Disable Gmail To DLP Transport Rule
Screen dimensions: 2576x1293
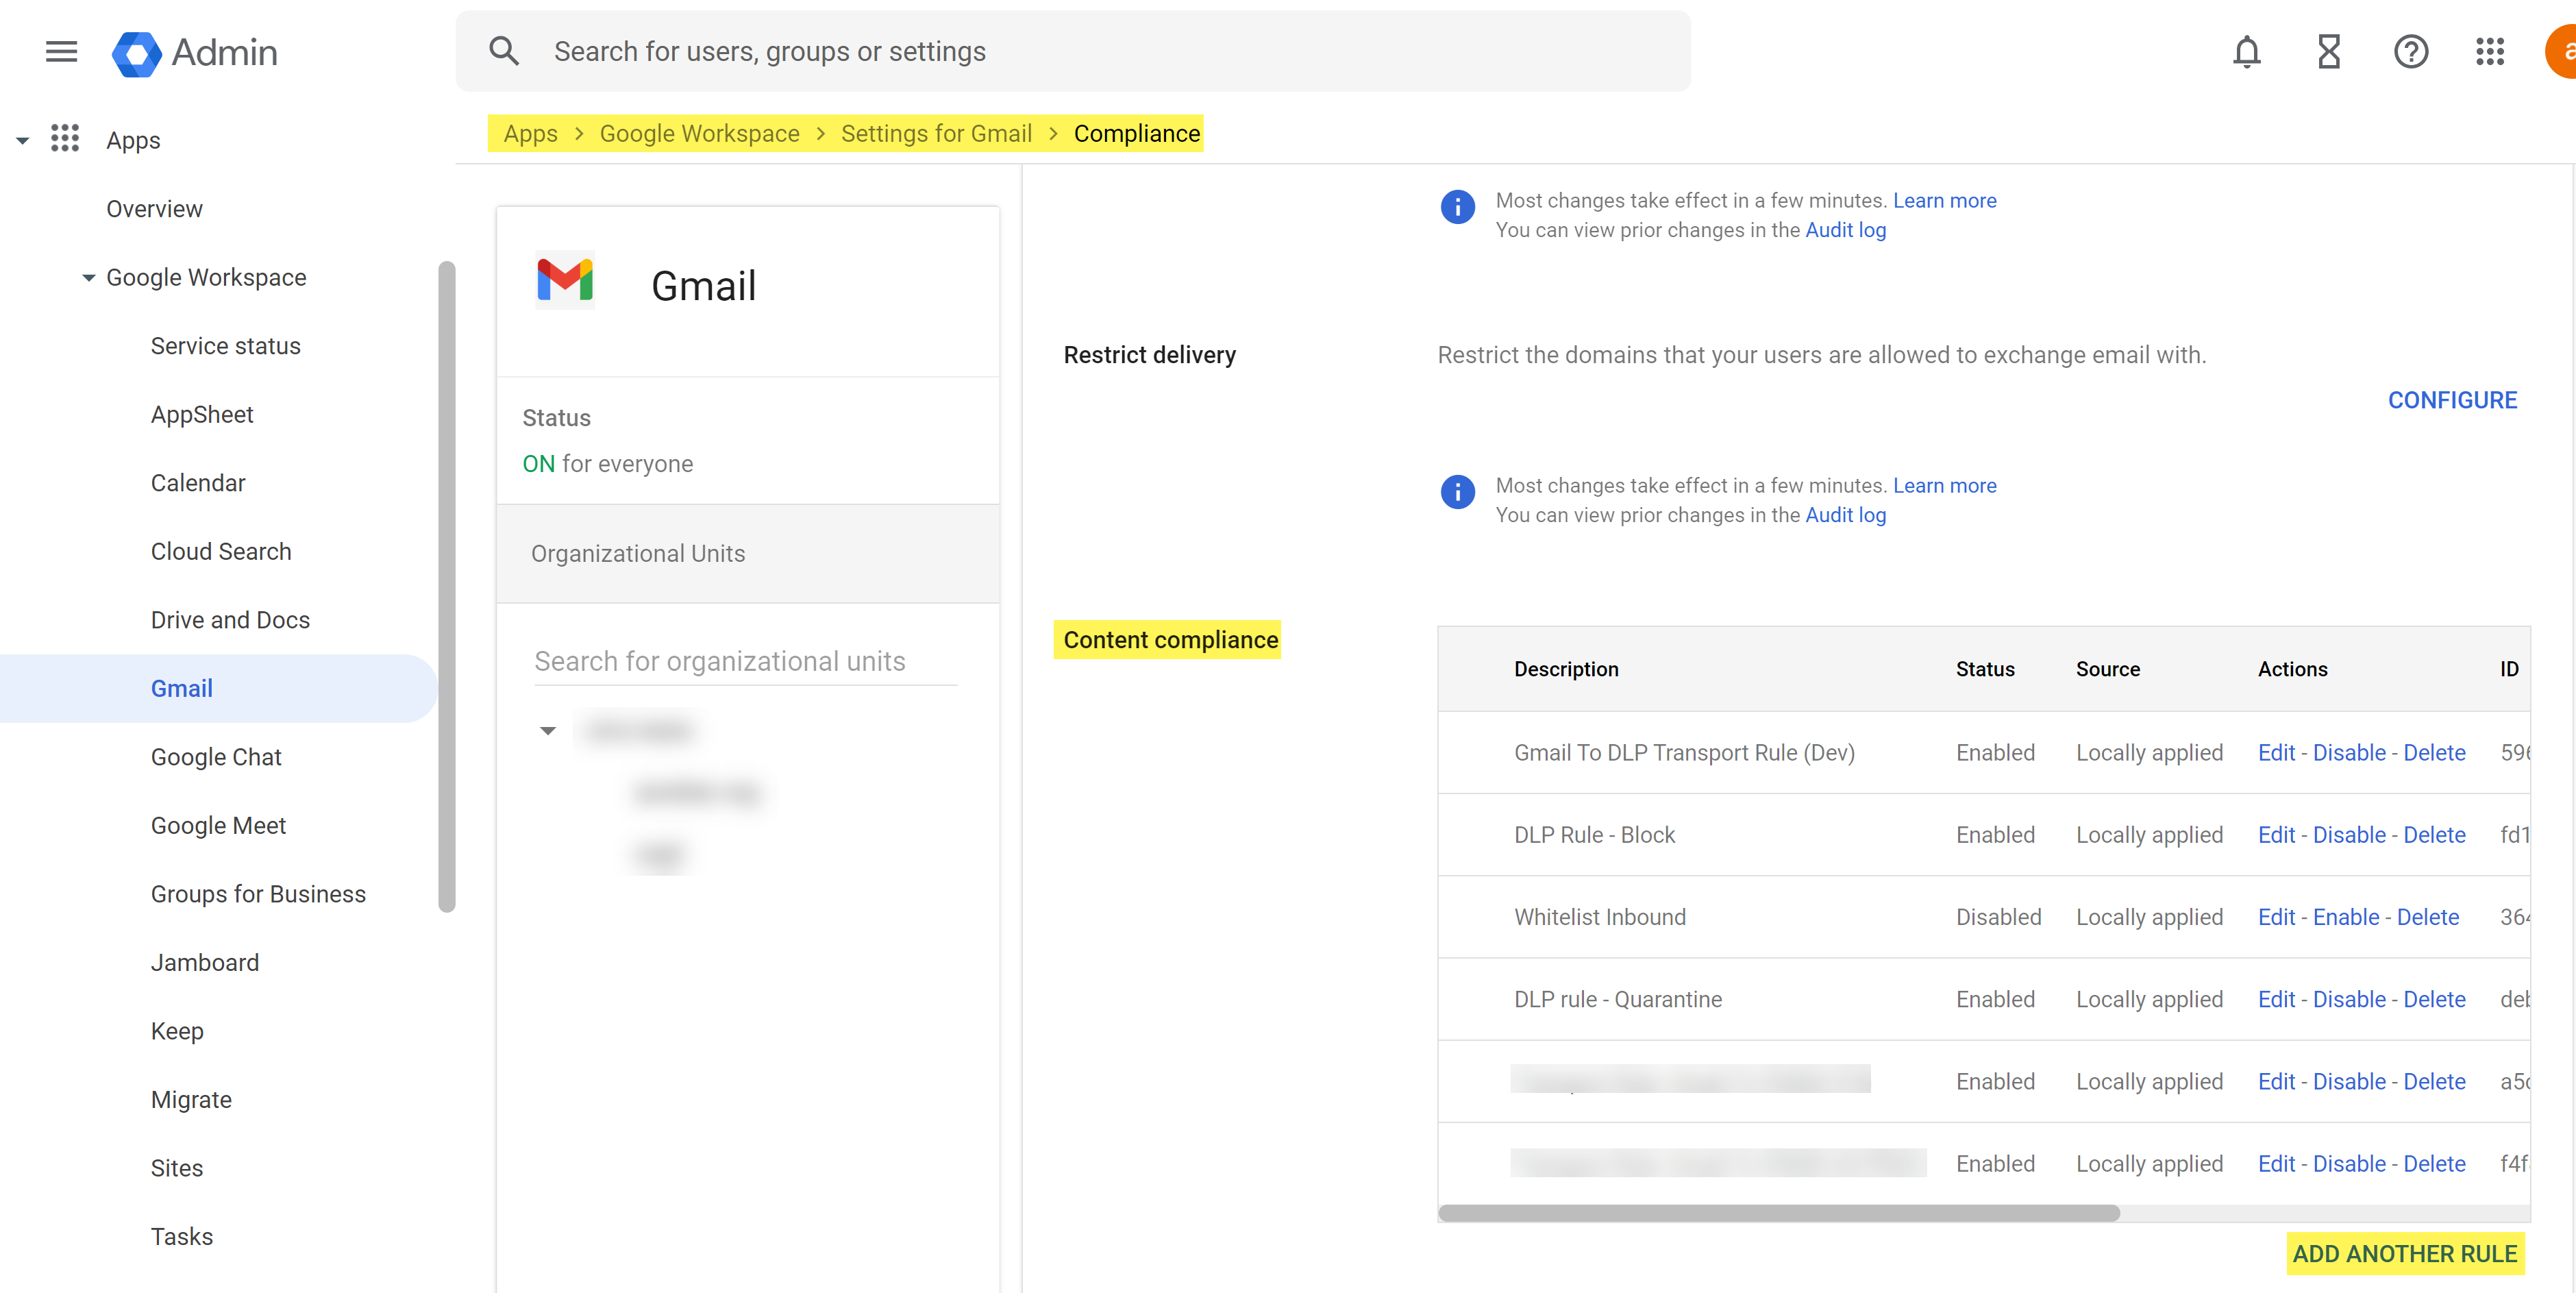coord(2349,753)
